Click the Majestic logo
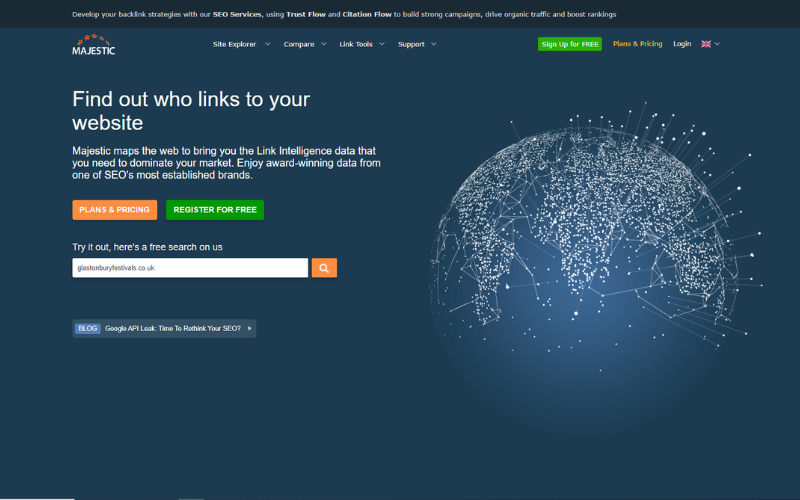 pos(93,45)
